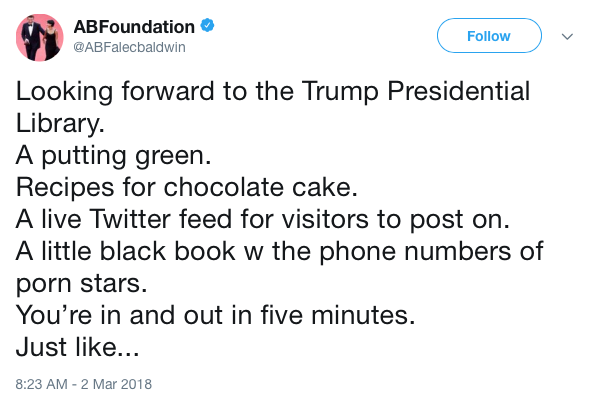
Task: Click the line about a live Twitter feed
Action: click(x=262, y=219)
